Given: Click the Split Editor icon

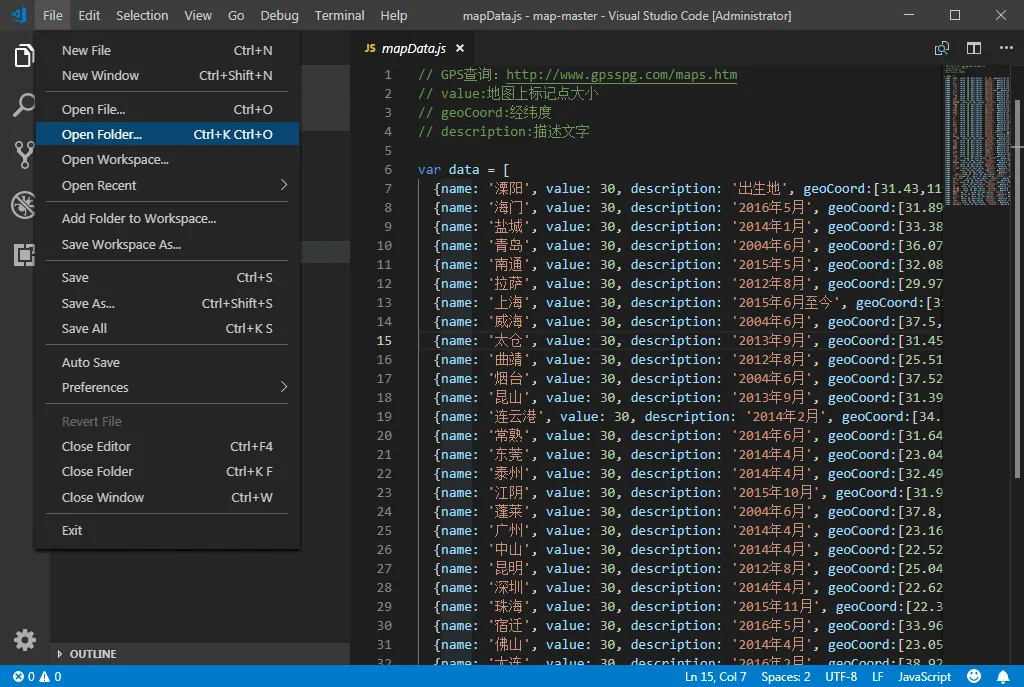Looking at the screenshot, I should tap(973, 48).
